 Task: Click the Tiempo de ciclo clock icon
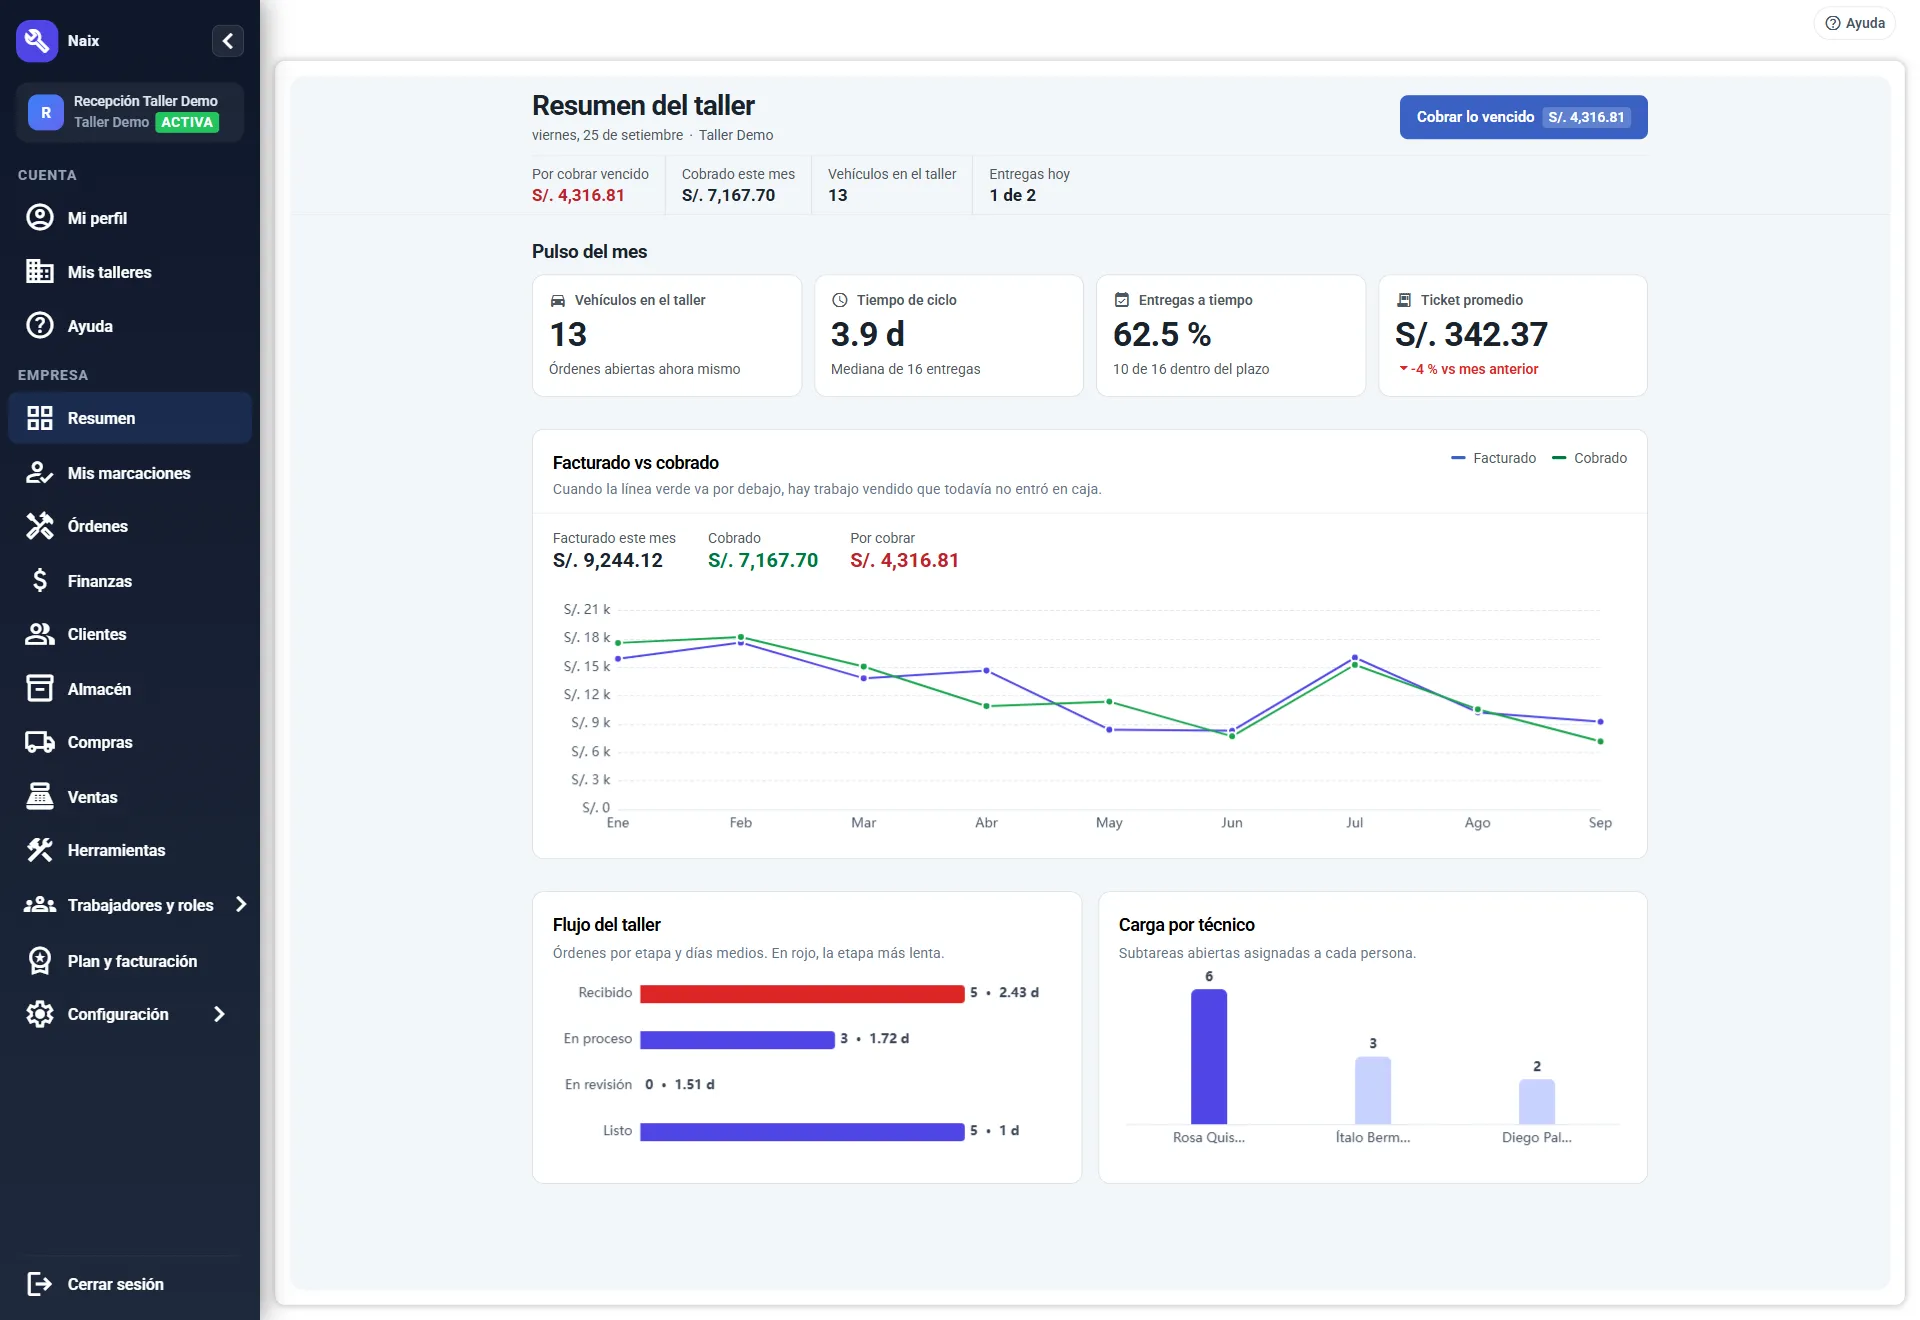pos(840,300)
